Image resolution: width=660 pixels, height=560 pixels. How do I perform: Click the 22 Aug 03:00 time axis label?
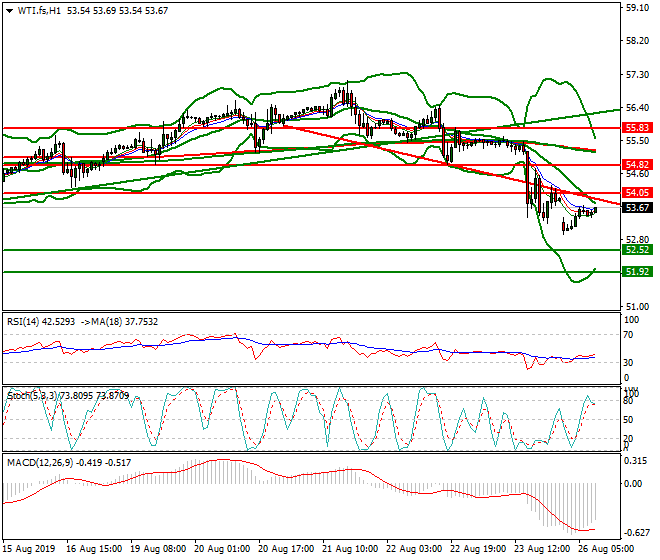tap(414, 549)
